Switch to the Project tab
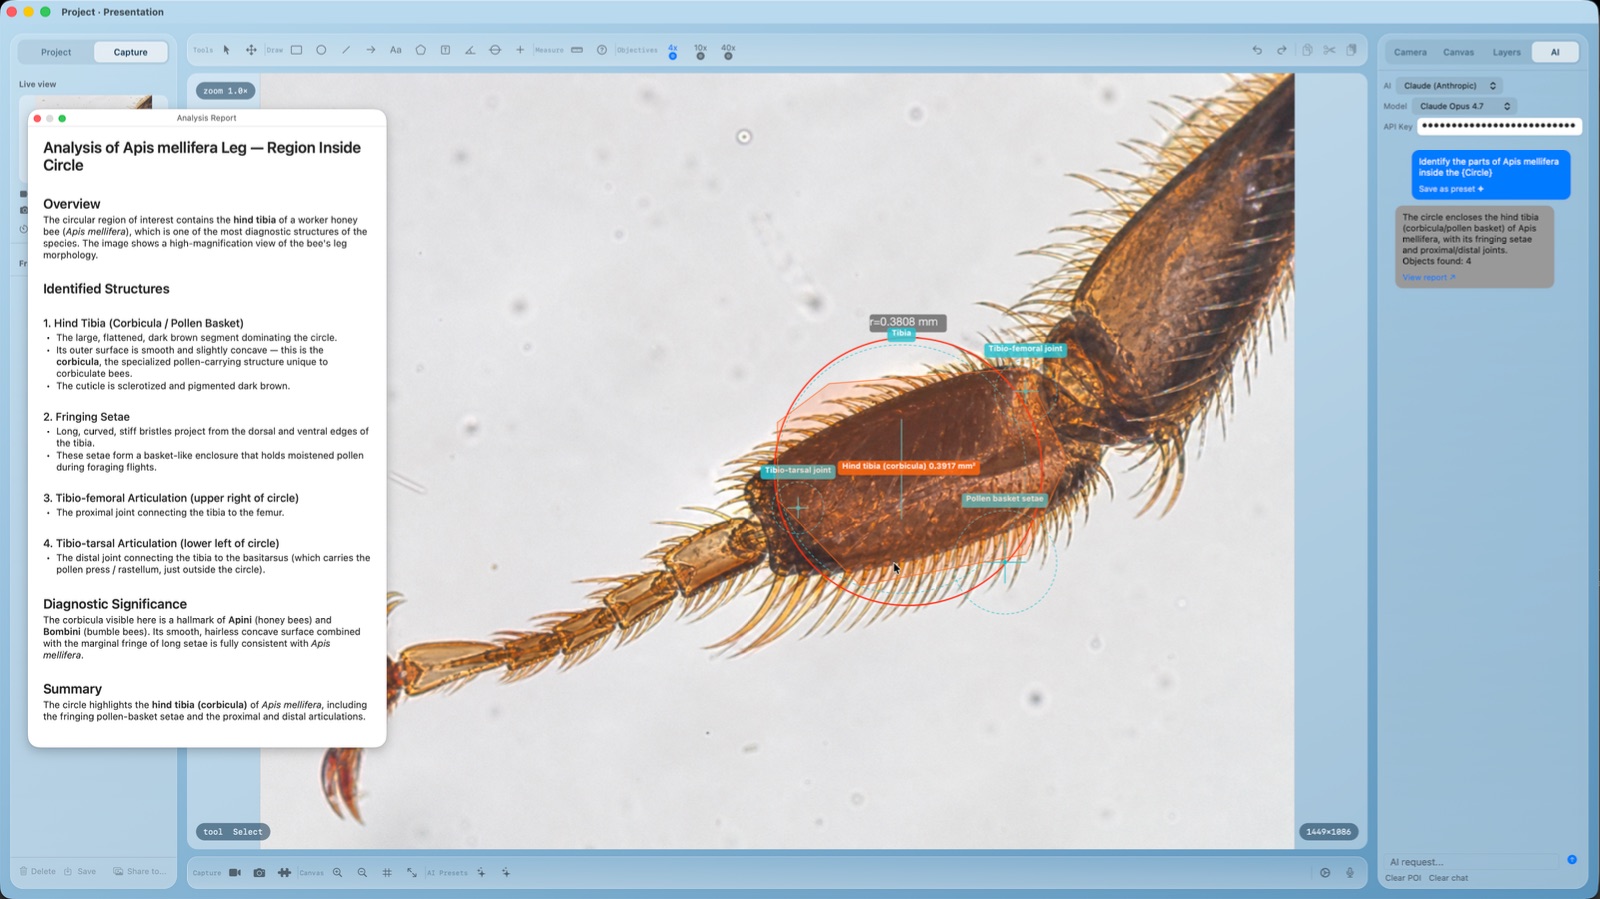 coord(56,52)
